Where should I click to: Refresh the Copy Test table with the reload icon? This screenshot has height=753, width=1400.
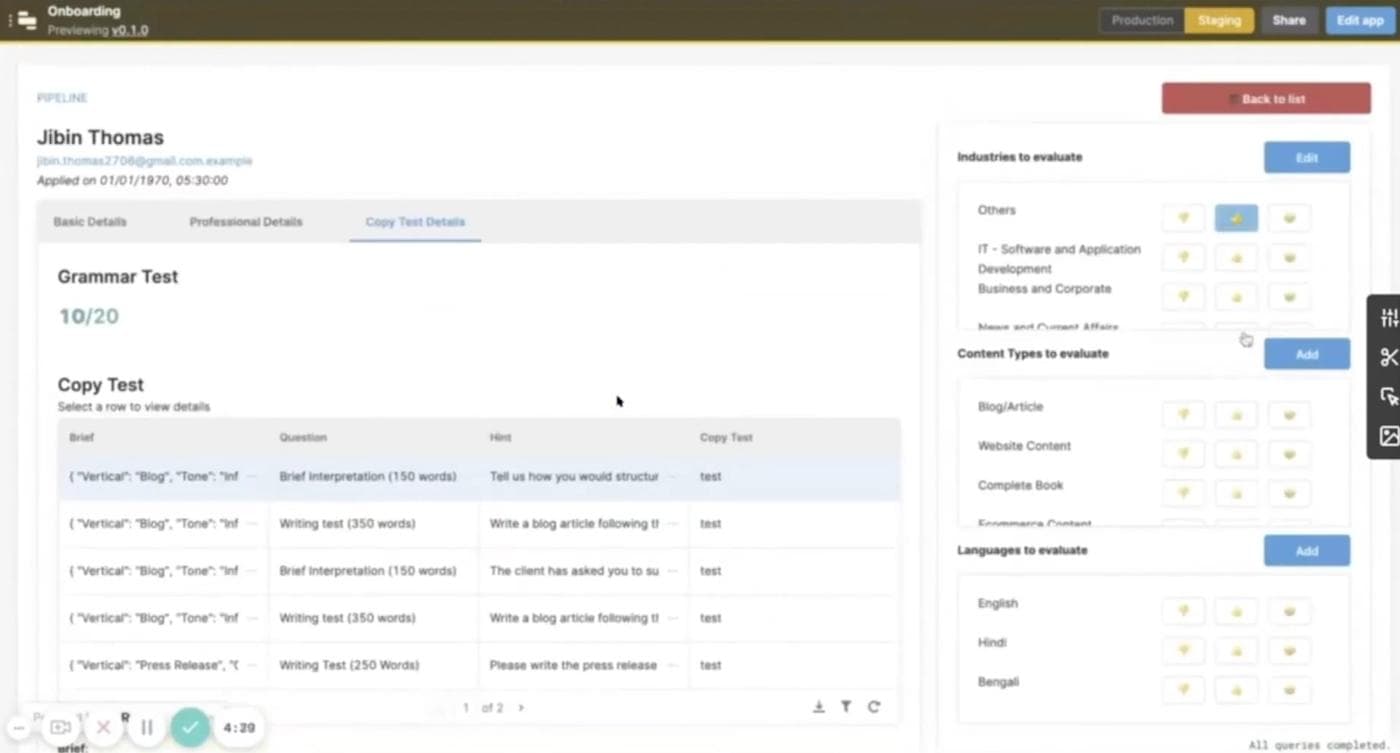(x=873, y=706)
